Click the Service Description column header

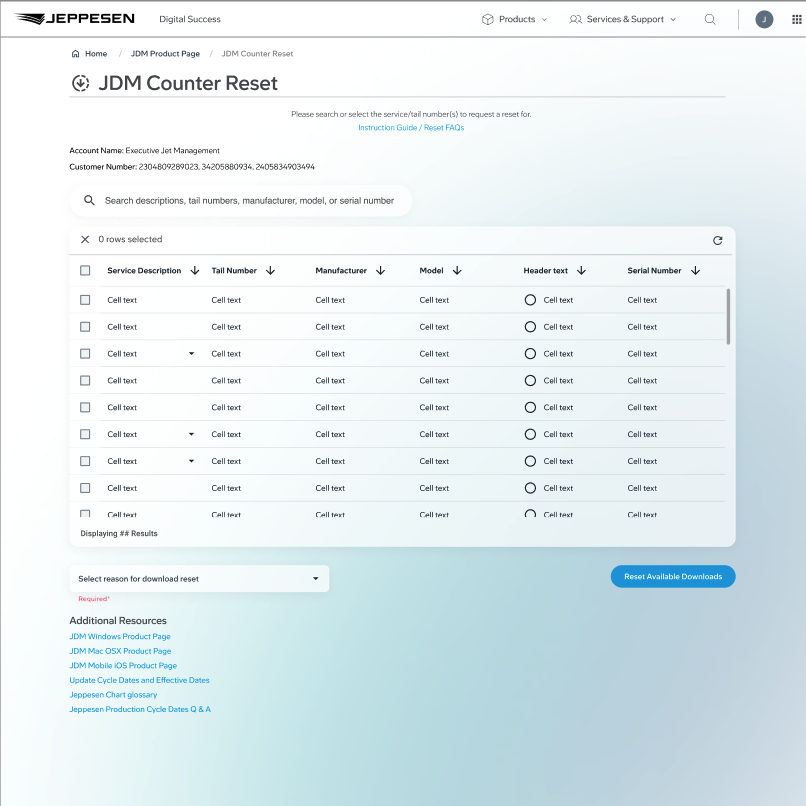[x=144, y=270]
